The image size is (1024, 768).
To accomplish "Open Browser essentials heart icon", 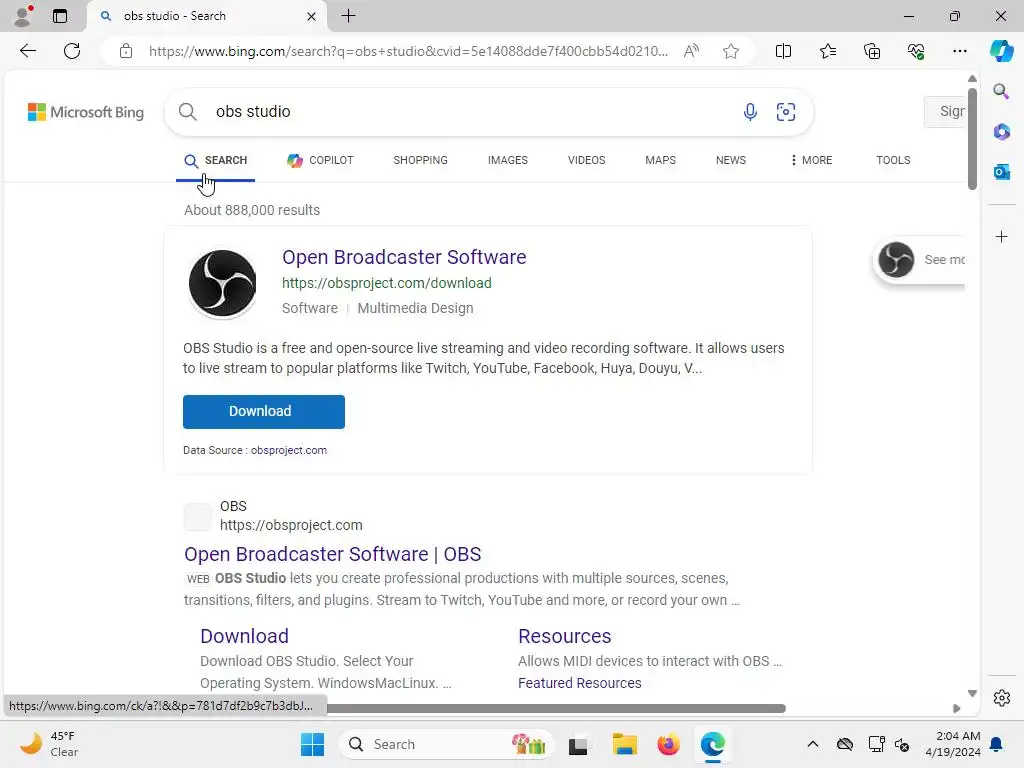I will [916, 51].
